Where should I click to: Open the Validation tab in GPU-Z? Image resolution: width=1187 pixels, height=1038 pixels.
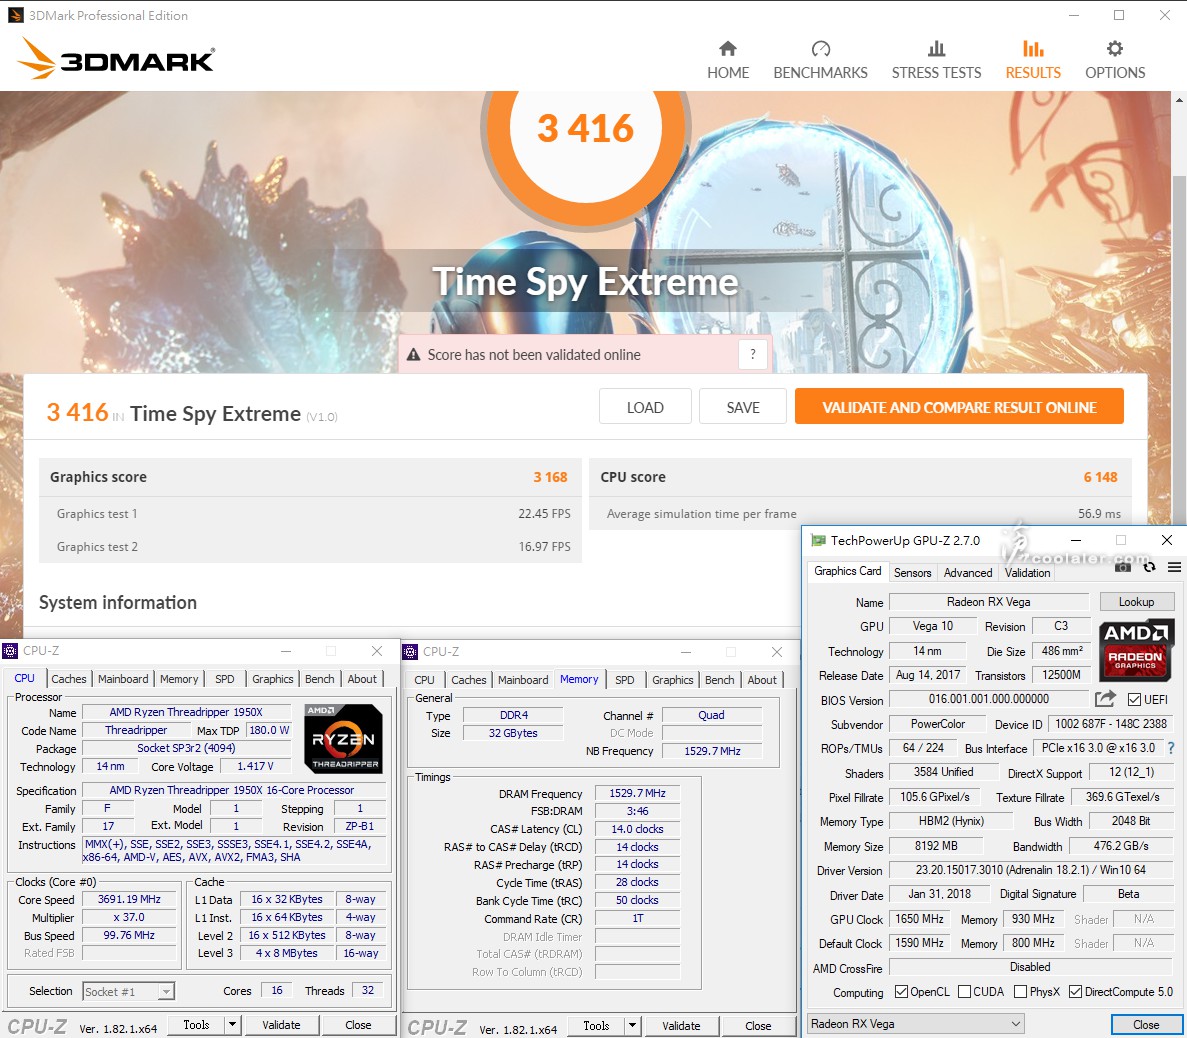[1027, 572]
